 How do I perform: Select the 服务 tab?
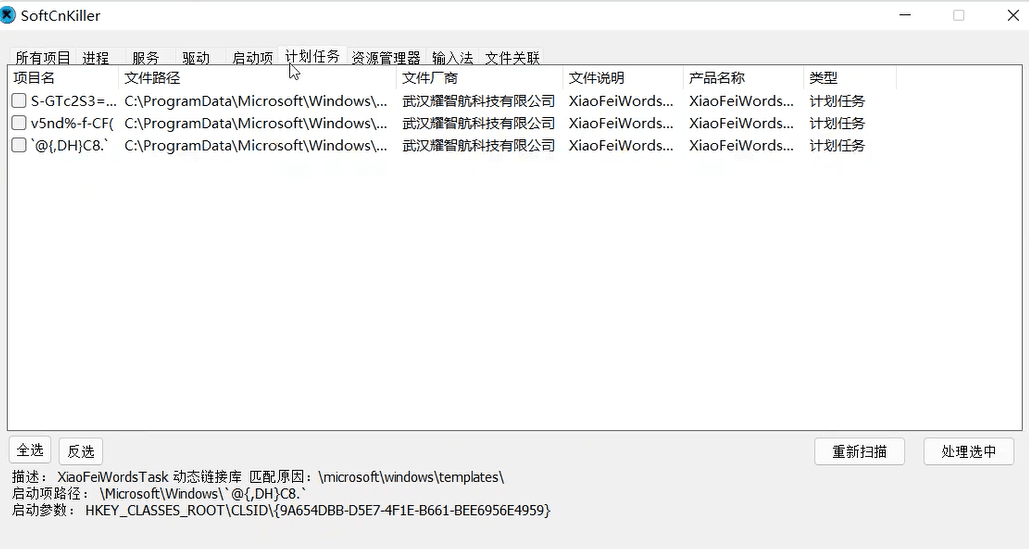[x=146, y=58]
